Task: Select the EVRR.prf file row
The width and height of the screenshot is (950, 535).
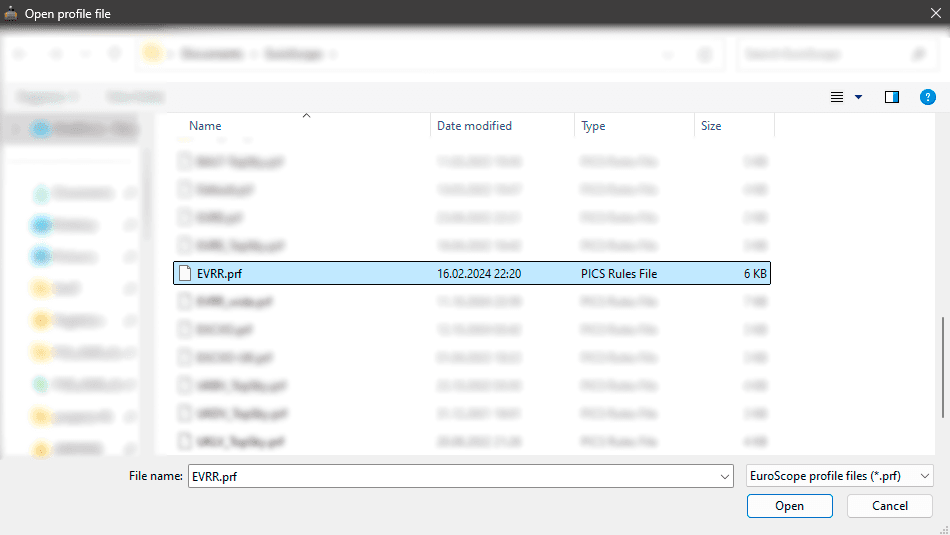Action: coord(471,273)
